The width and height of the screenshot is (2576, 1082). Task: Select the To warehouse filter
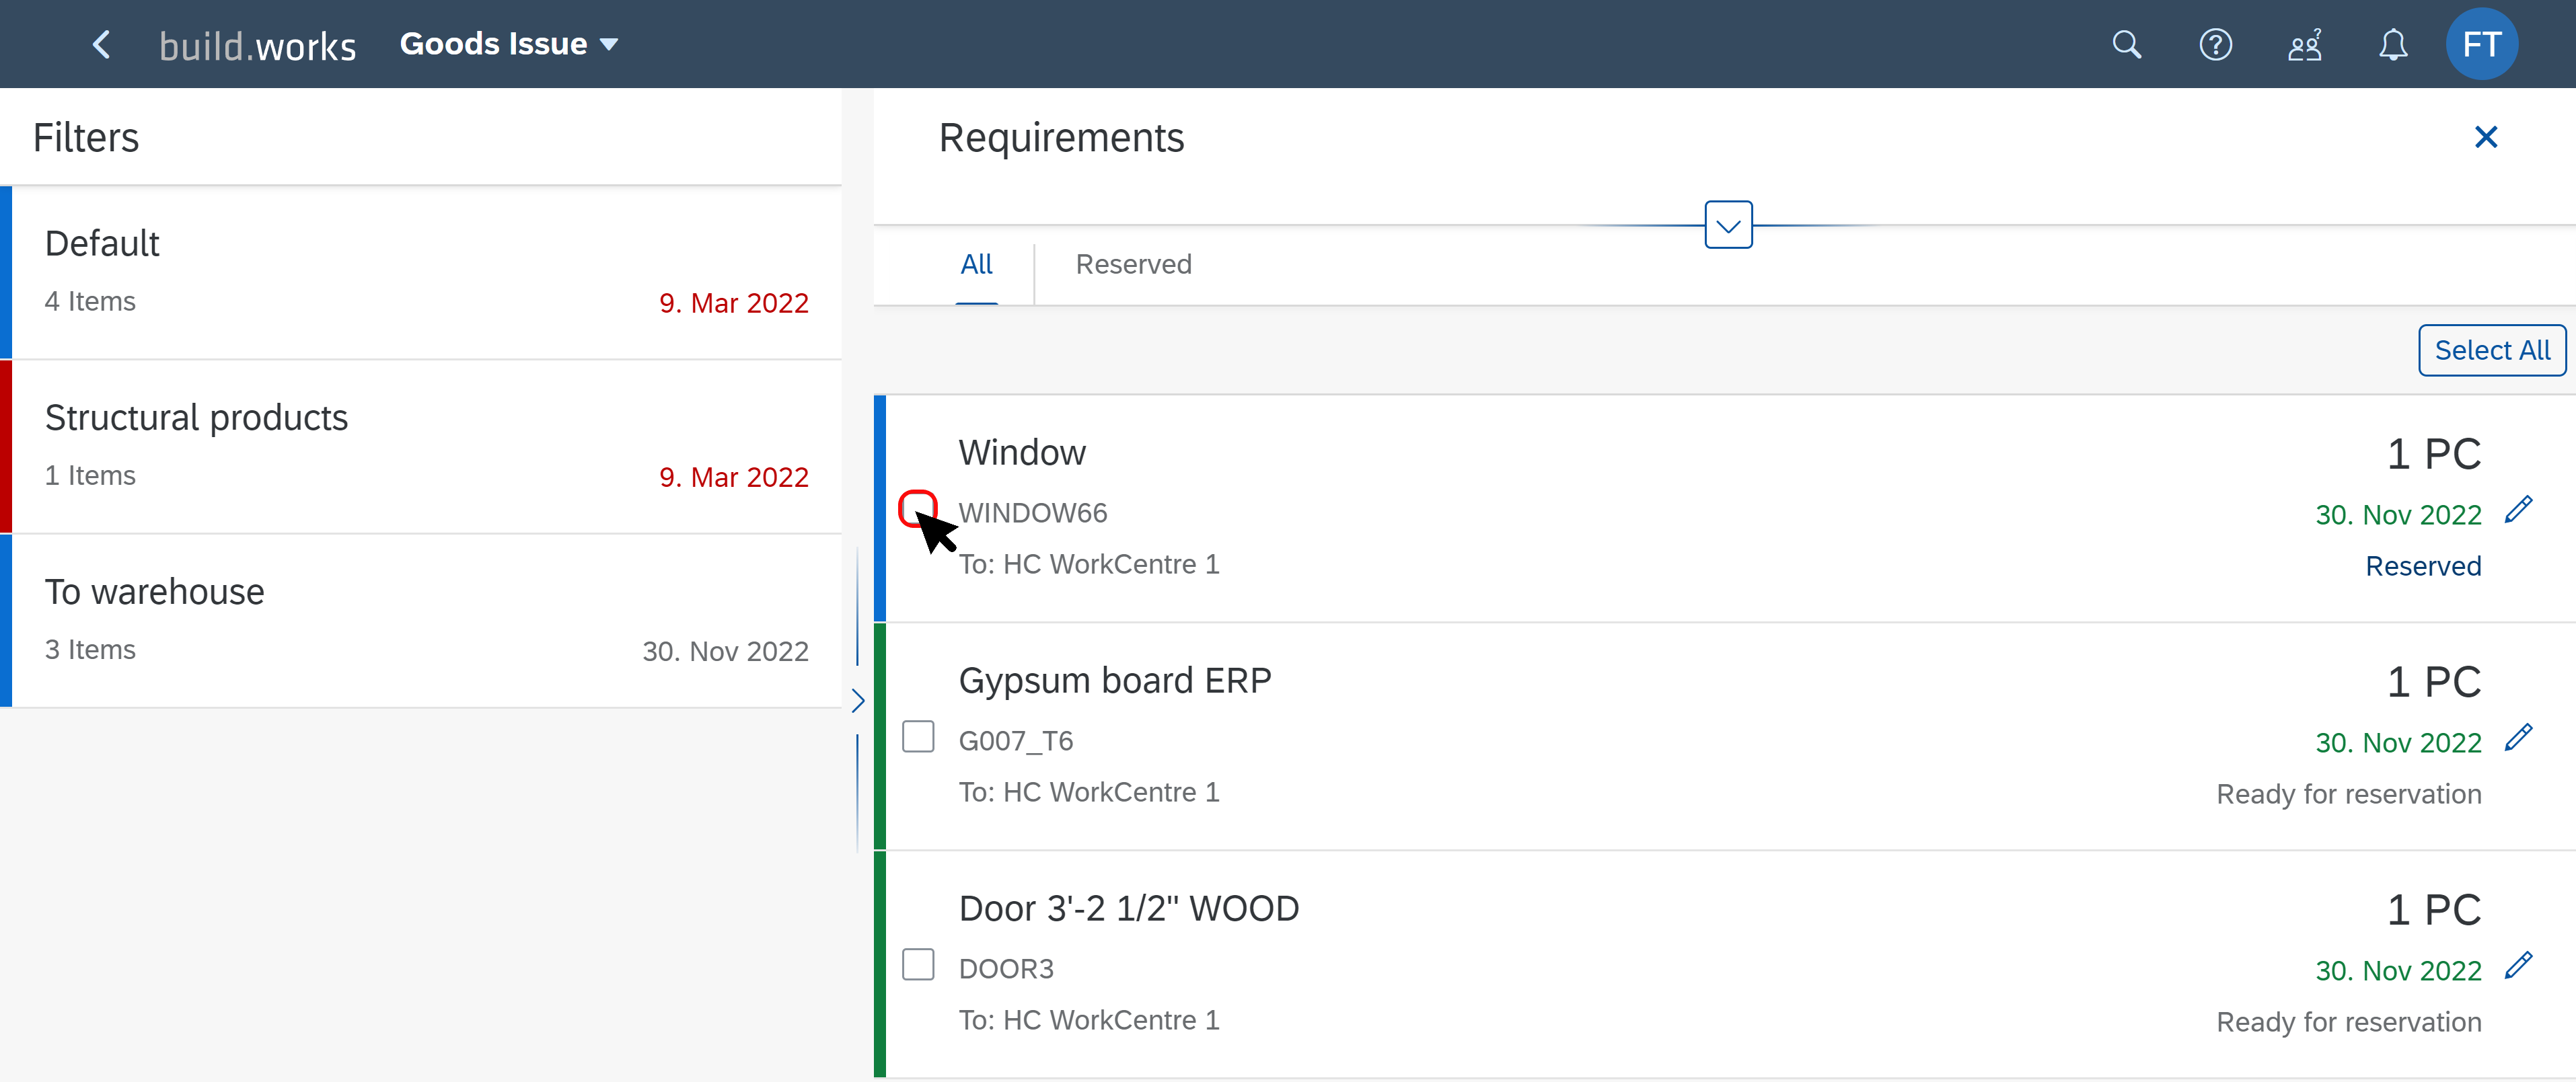(x=421, y=620)
